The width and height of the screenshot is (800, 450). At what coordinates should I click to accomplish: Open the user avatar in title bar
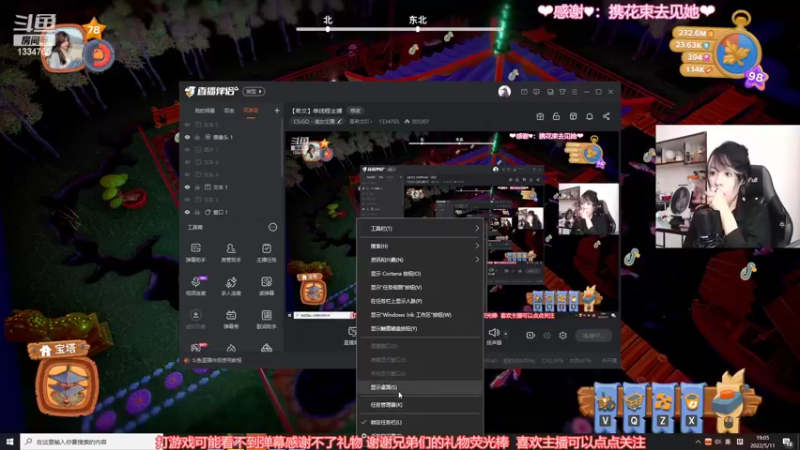504,91
